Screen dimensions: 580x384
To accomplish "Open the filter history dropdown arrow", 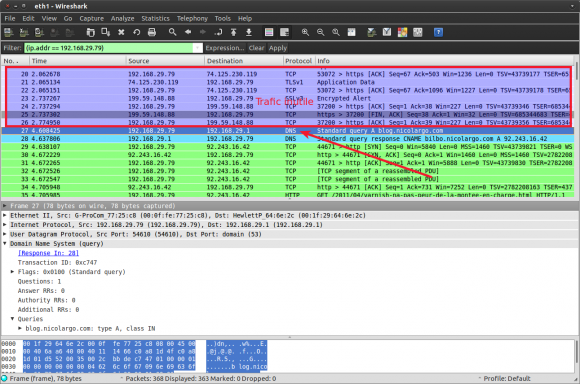I will (198, 48).
